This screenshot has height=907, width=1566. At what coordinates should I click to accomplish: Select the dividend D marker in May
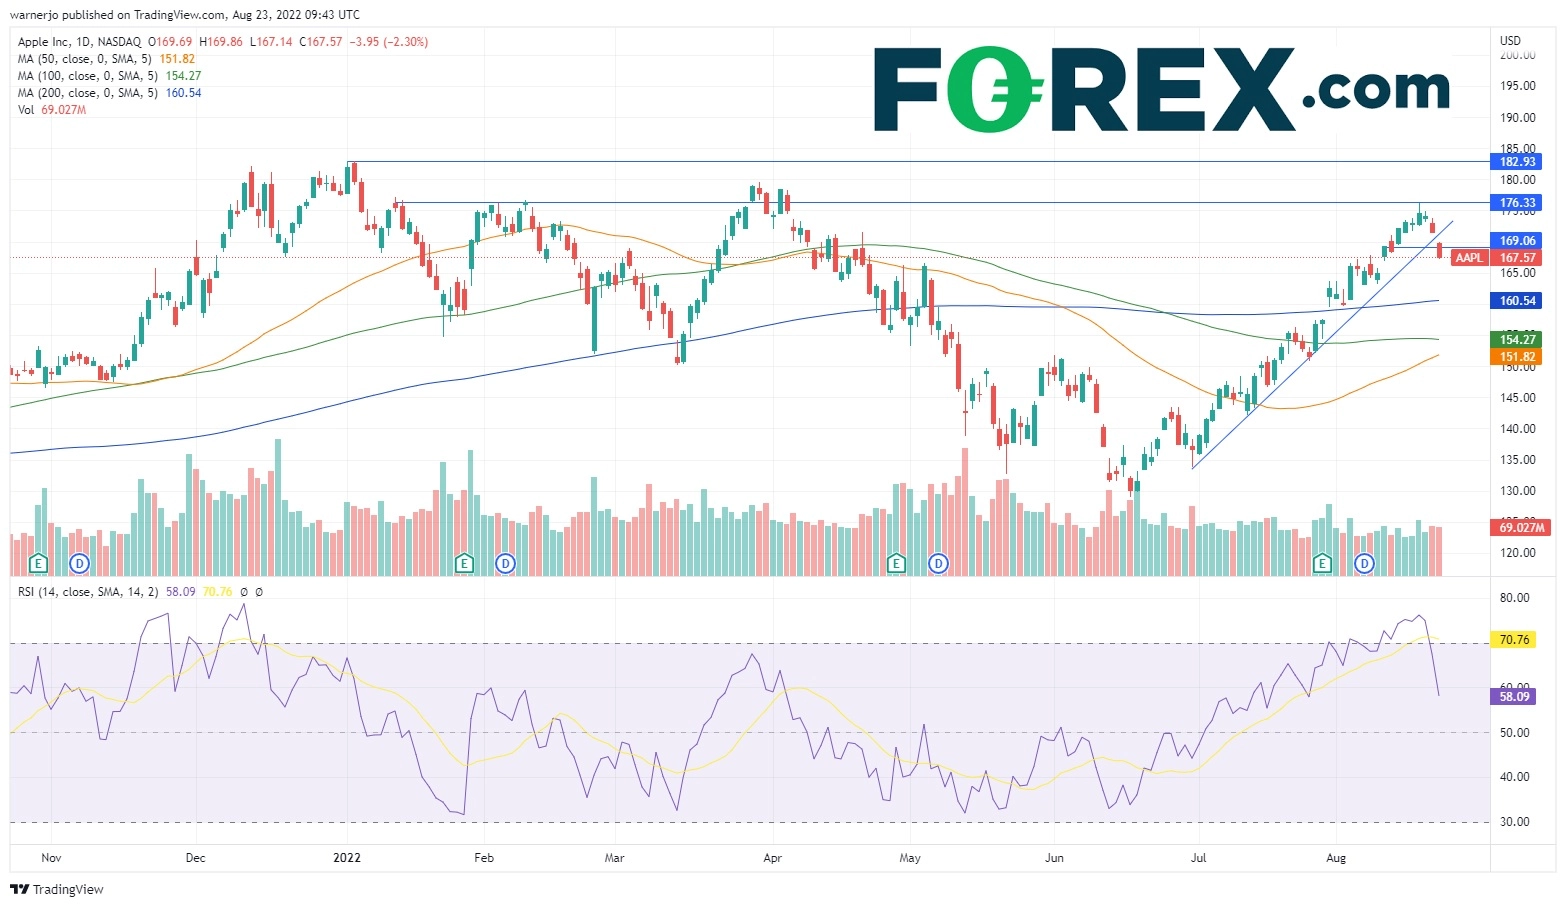(x=938, y=563)
